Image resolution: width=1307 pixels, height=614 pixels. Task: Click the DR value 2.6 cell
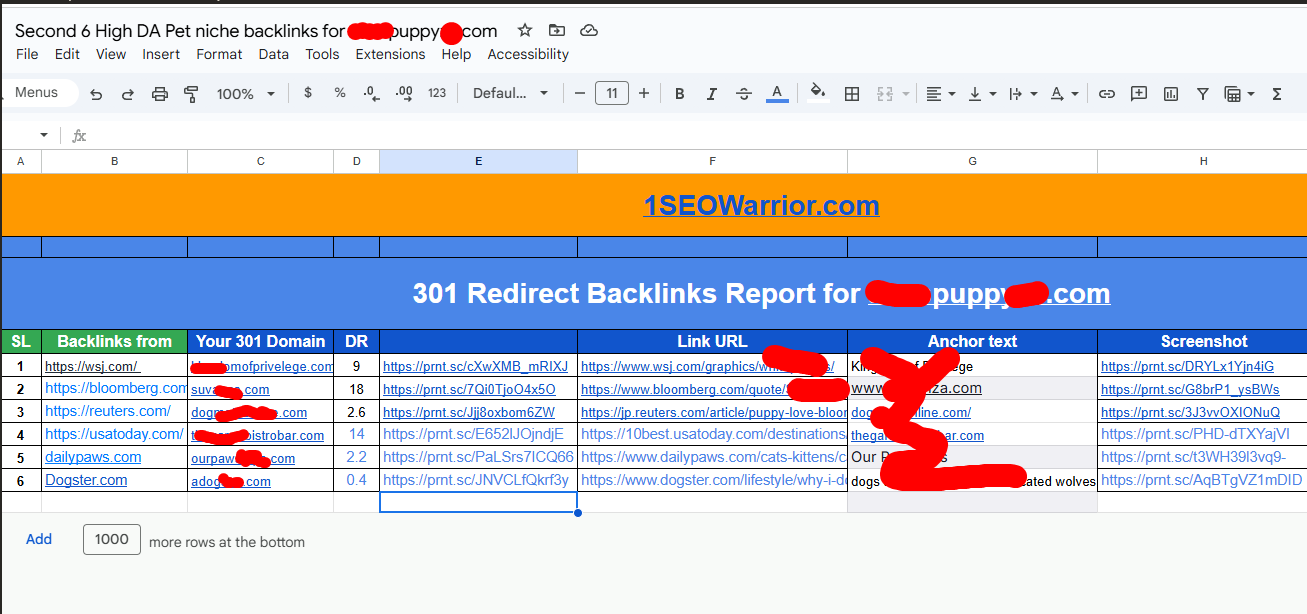[356, 411]
